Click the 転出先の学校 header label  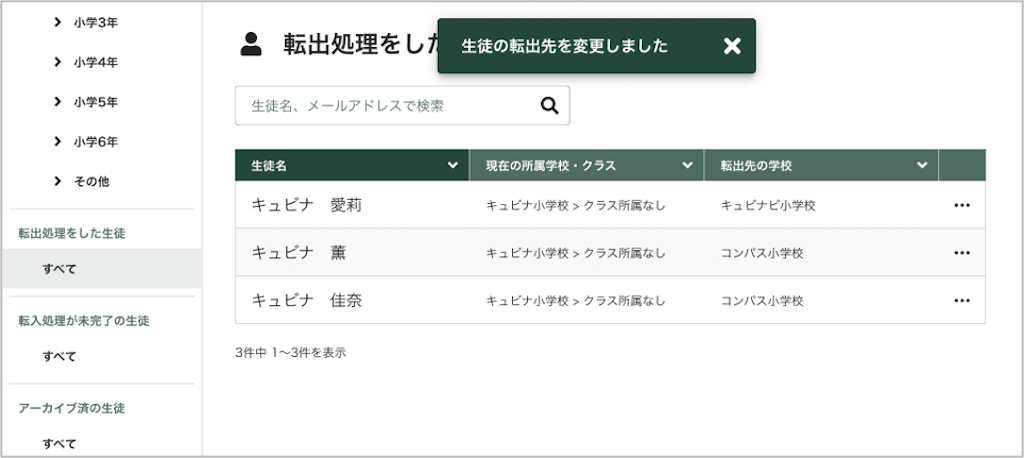pos(756,166)
